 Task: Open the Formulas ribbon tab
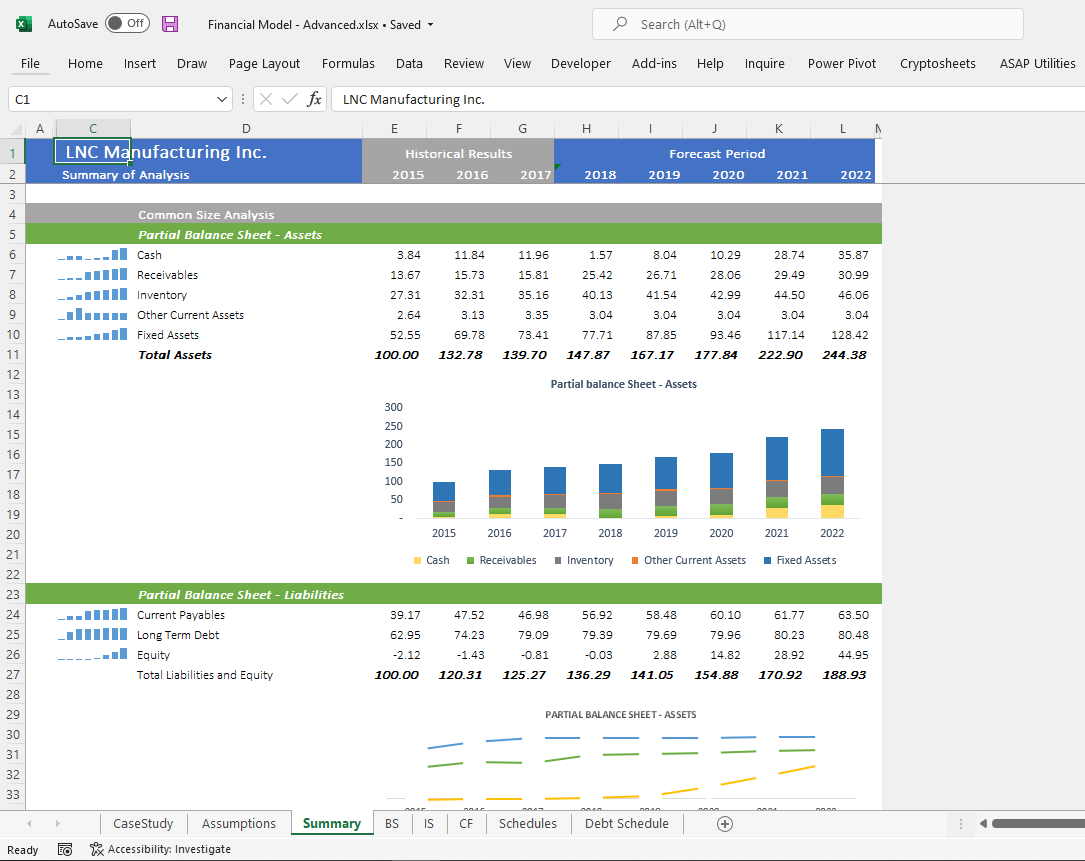coord(348,64)
